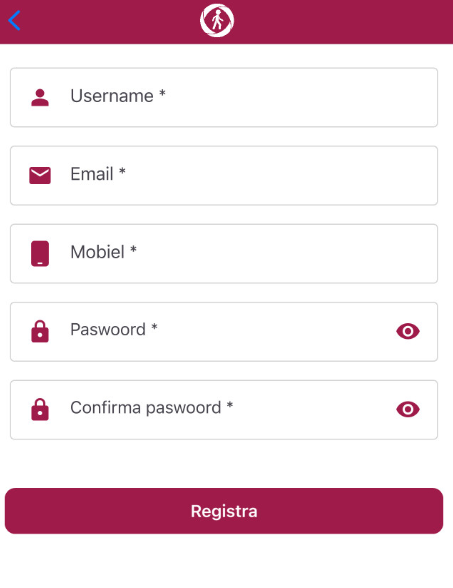Click the "Mobiel *" placeholder label
Image resolution: width=453 pixels, height=588 pixels.
pos(104,252)
